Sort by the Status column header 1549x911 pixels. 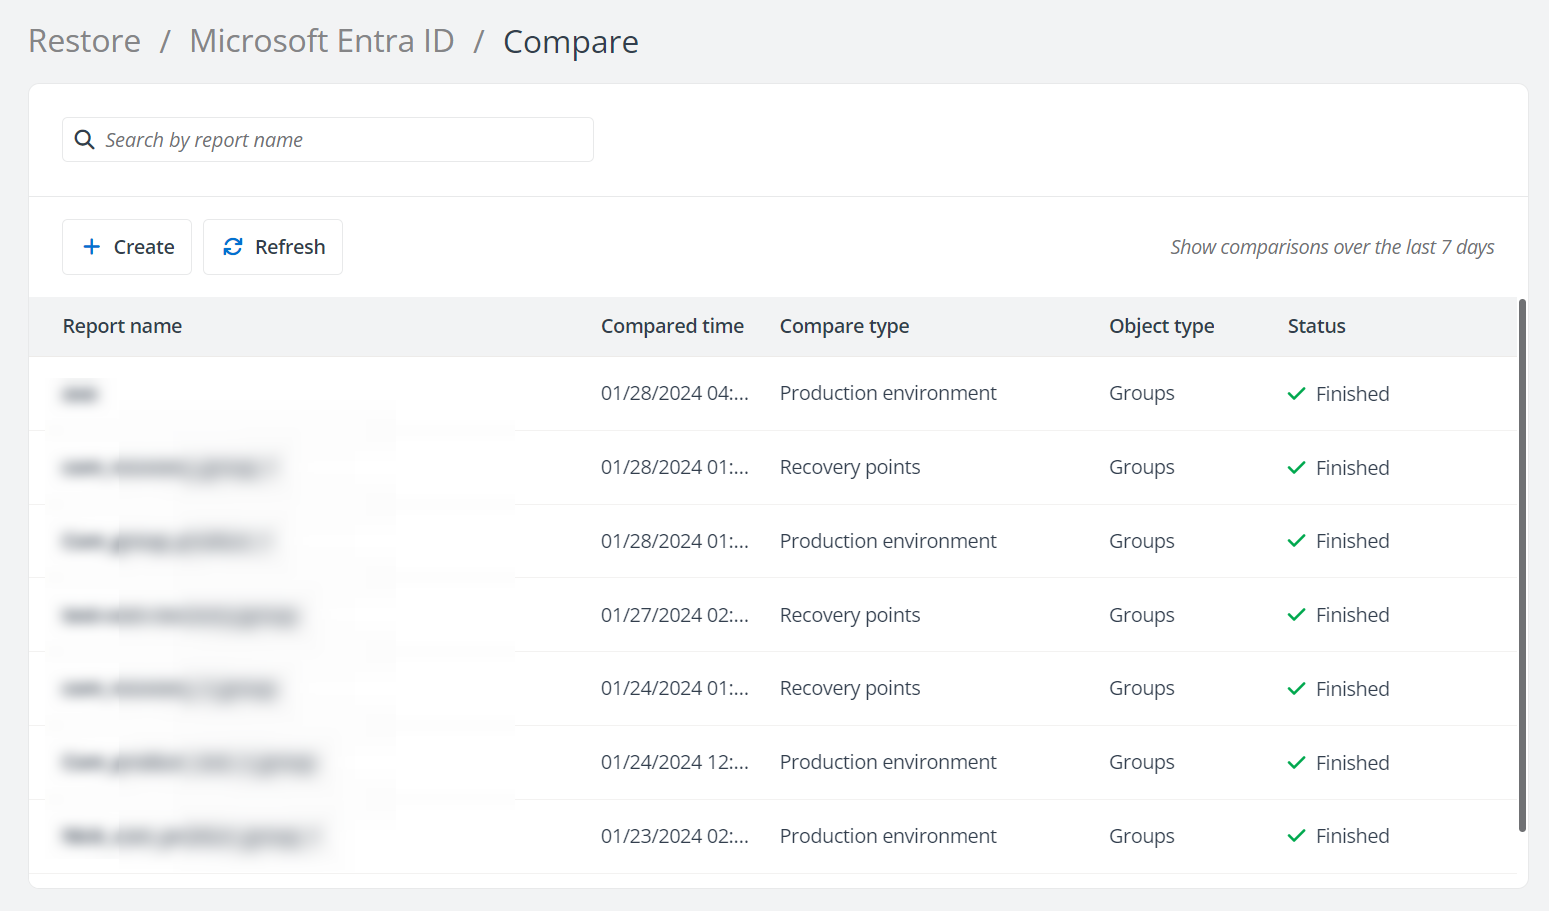(x=1316, y=326)
